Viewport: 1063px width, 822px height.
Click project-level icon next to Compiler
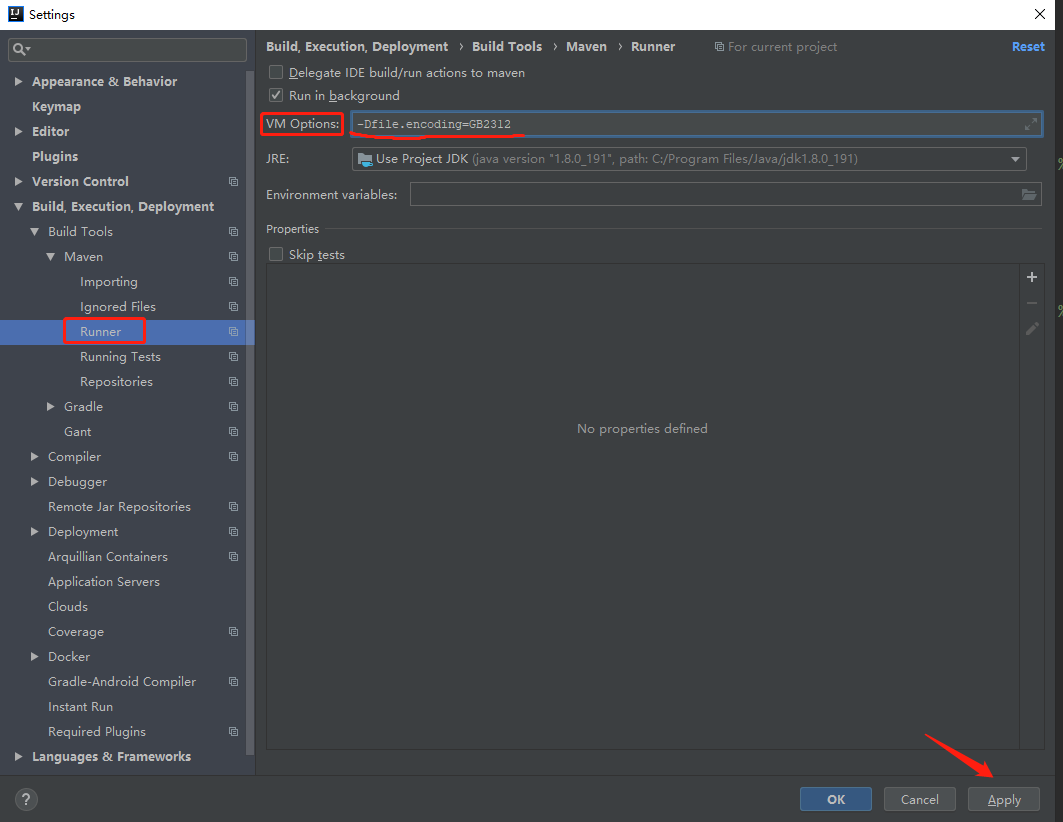click(233, 457)
